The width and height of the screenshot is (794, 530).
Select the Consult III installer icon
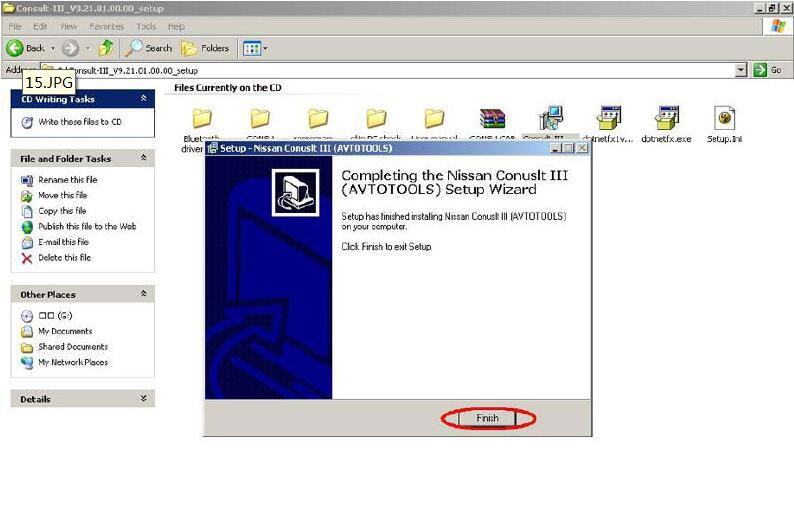[550, 117]
